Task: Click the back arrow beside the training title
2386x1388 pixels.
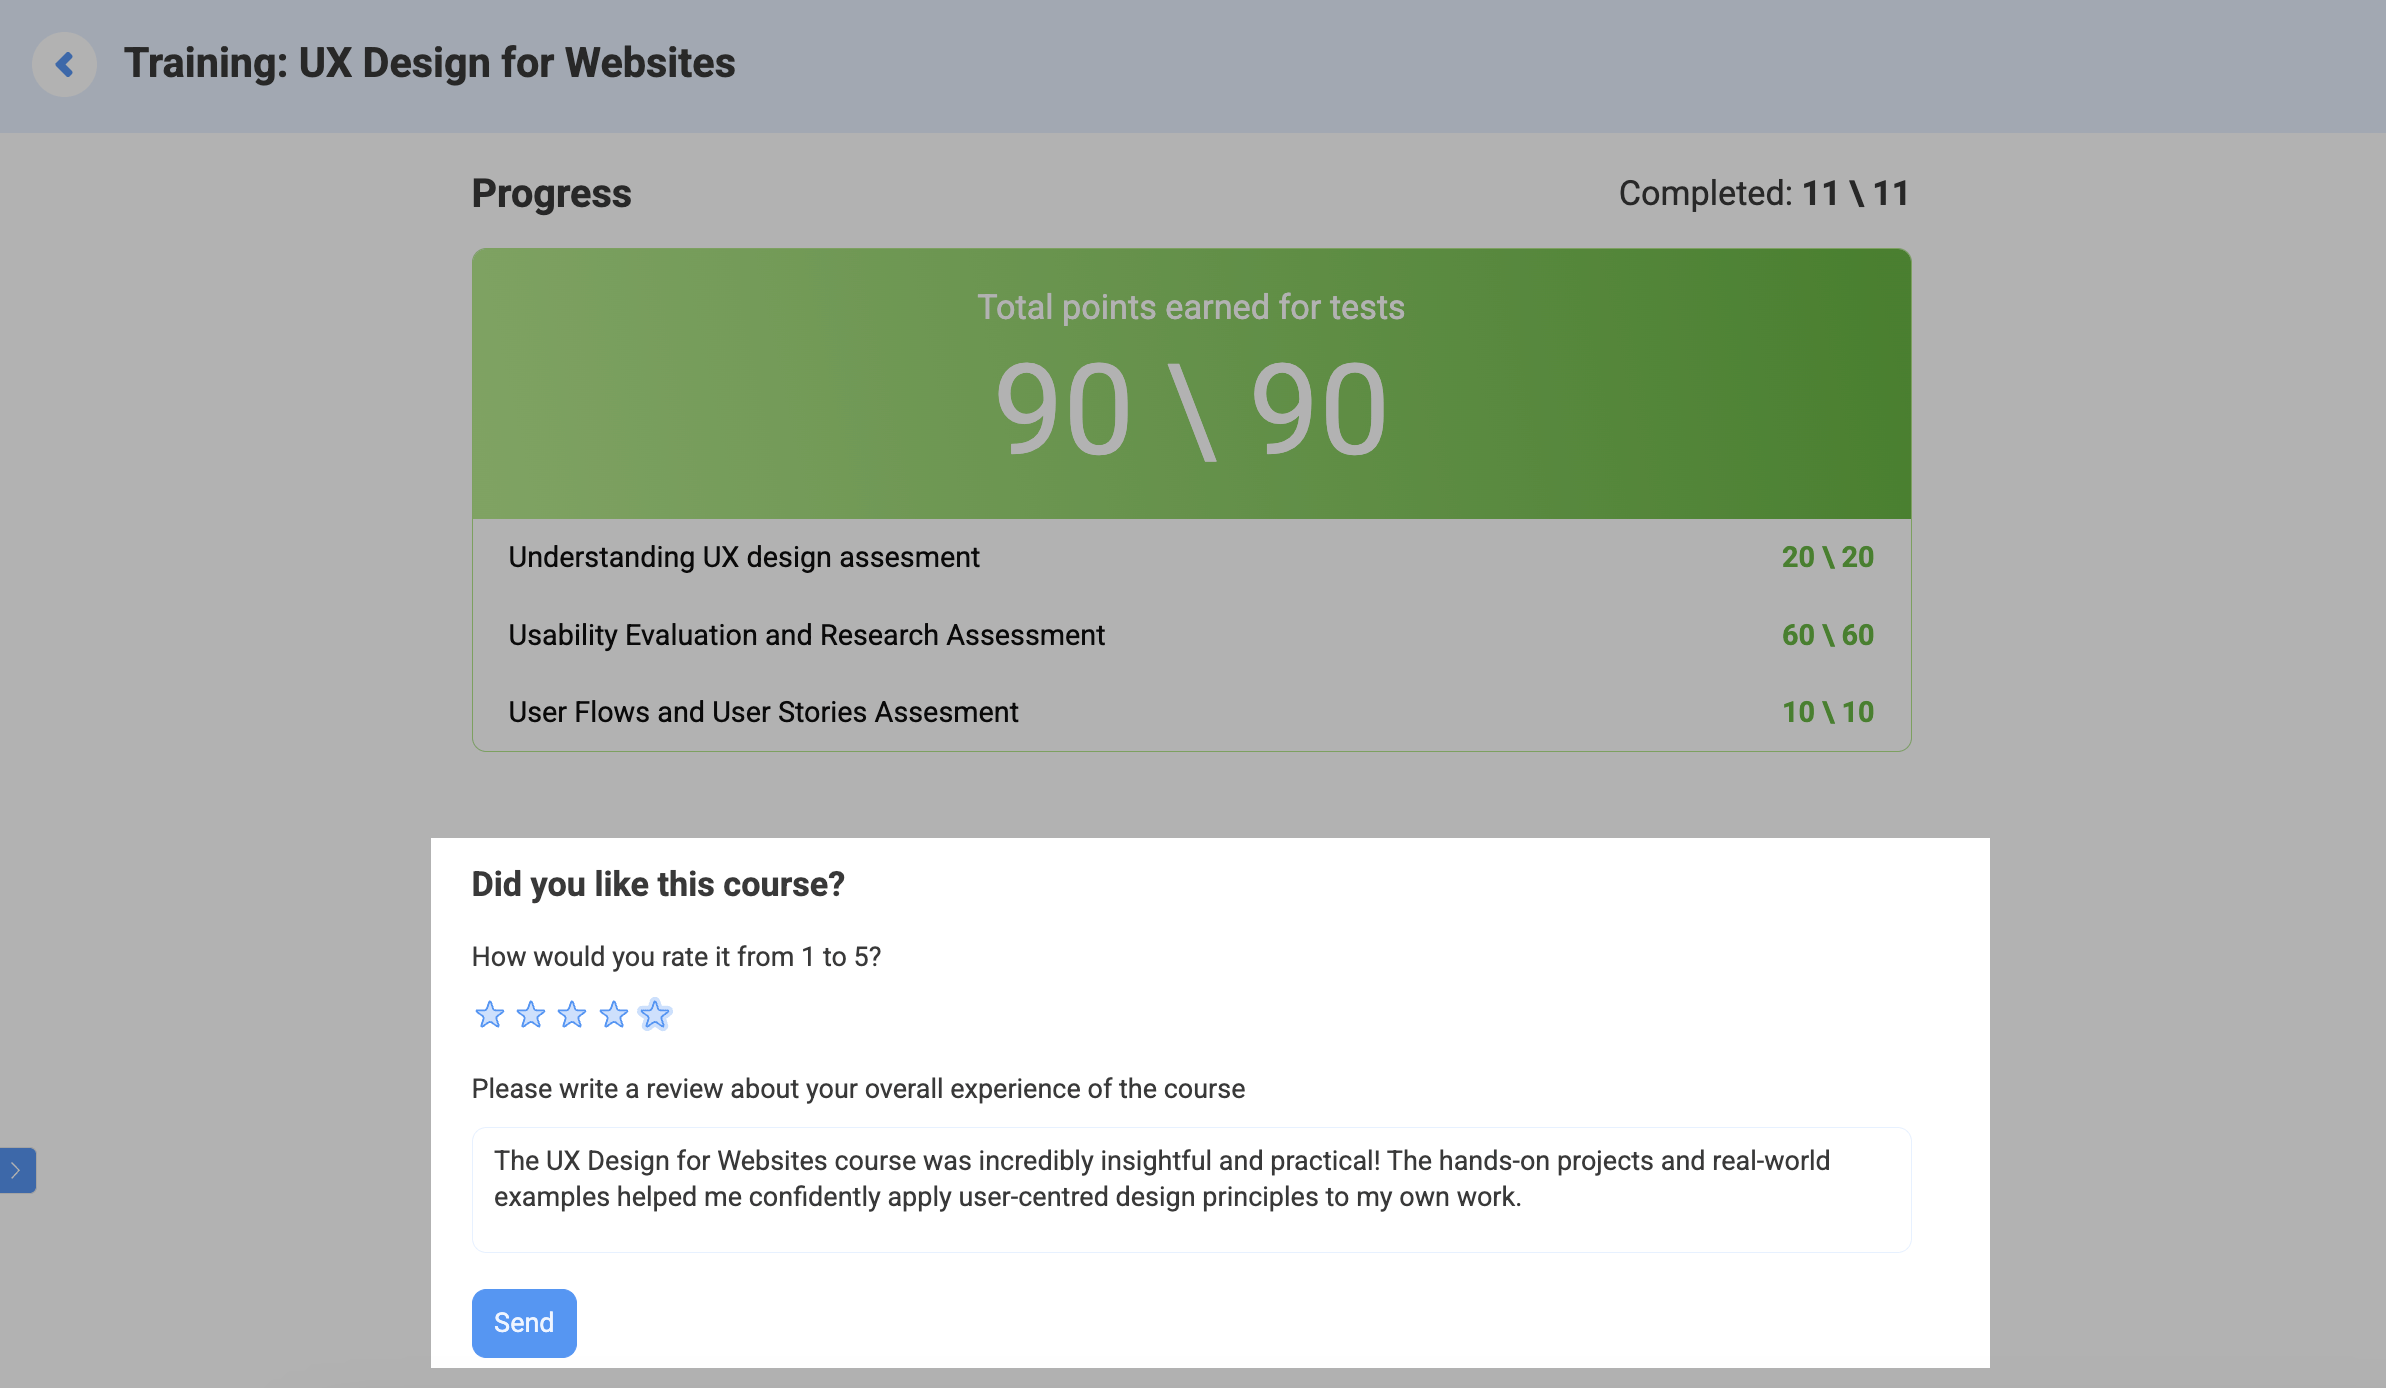Action: coord(64,65)
